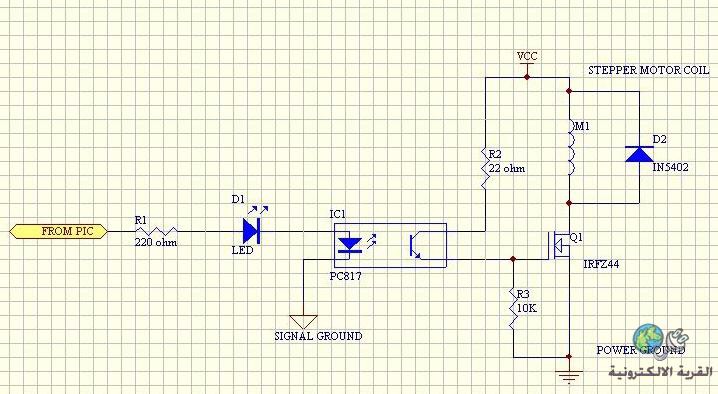This screenshot has width=718, height=394.
Task: Select the IRFZ44 part name text
Action: coord(601,264)
